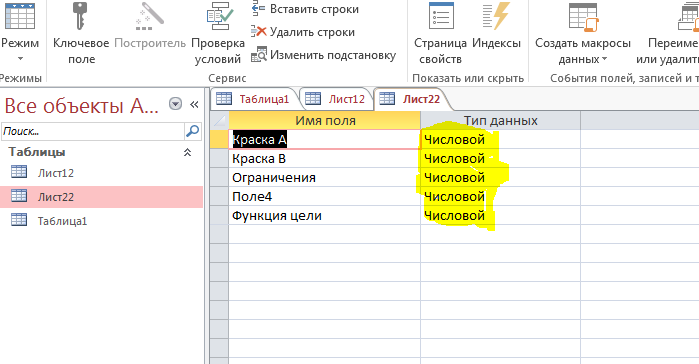Viewport: 699px width, 364px height.
Task: Set the Ключевое поле primary key
Action: 81,33
